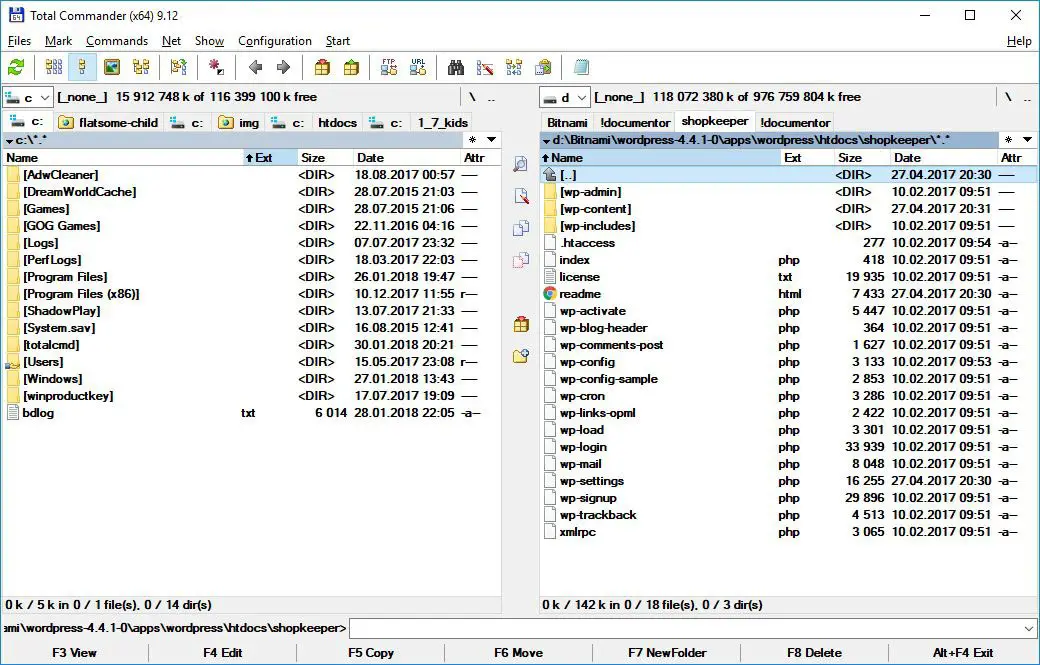Viewport: 1040px width, 665px height.
Task: Open the Help menu
Action: pos(1019,41)
